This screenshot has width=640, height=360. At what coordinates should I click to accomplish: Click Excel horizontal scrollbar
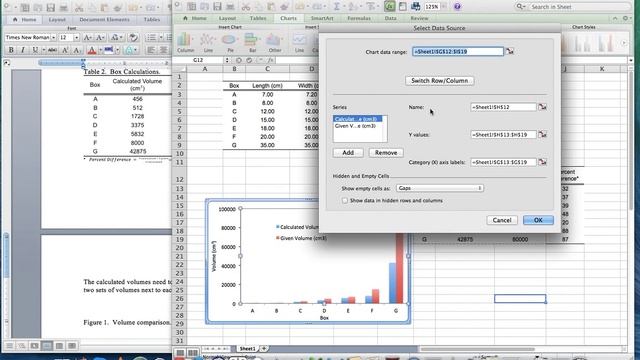pyautogui.click(x=478, y=349)
